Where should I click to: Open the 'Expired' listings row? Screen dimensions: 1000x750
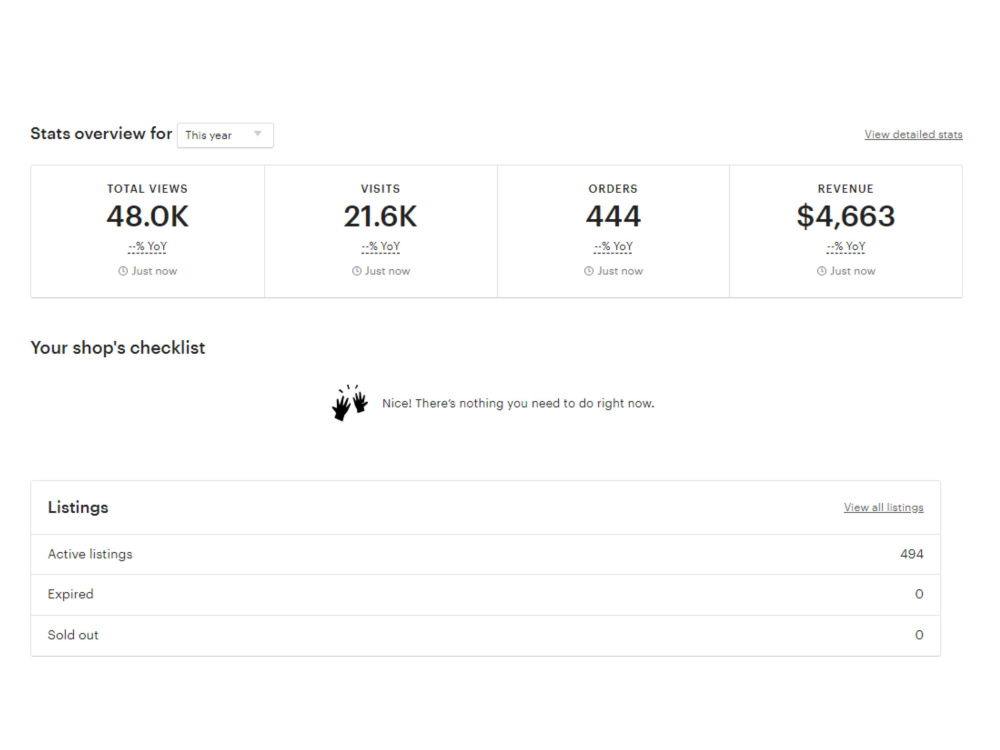485,594
